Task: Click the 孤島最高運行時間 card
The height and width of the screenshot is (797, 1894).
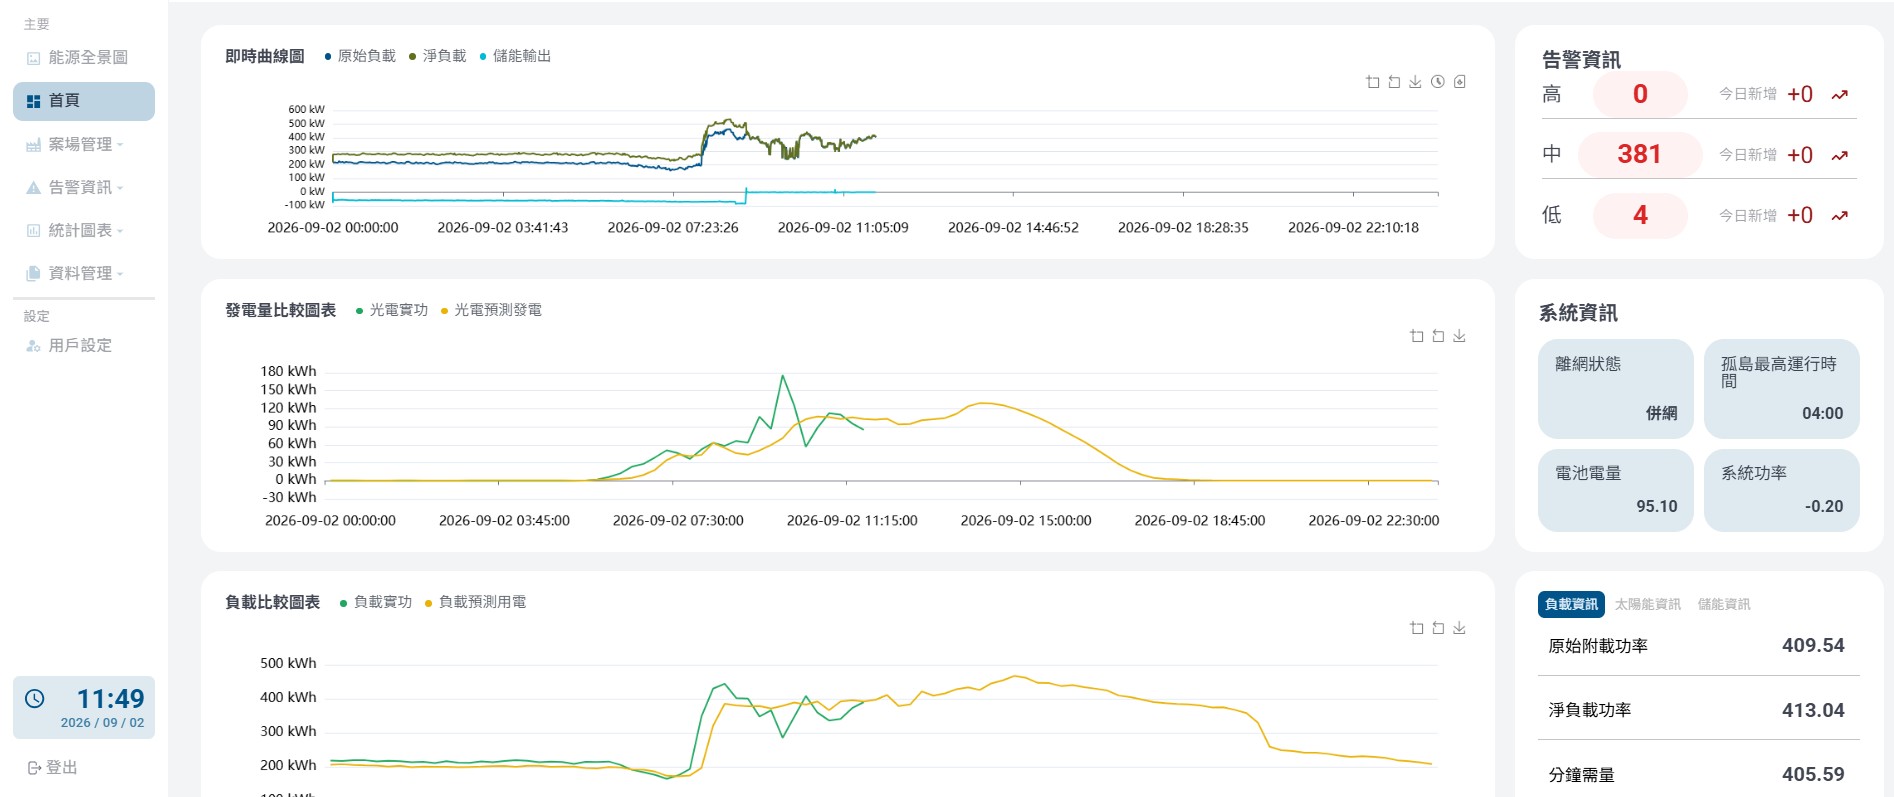Action: [1782, 389]
